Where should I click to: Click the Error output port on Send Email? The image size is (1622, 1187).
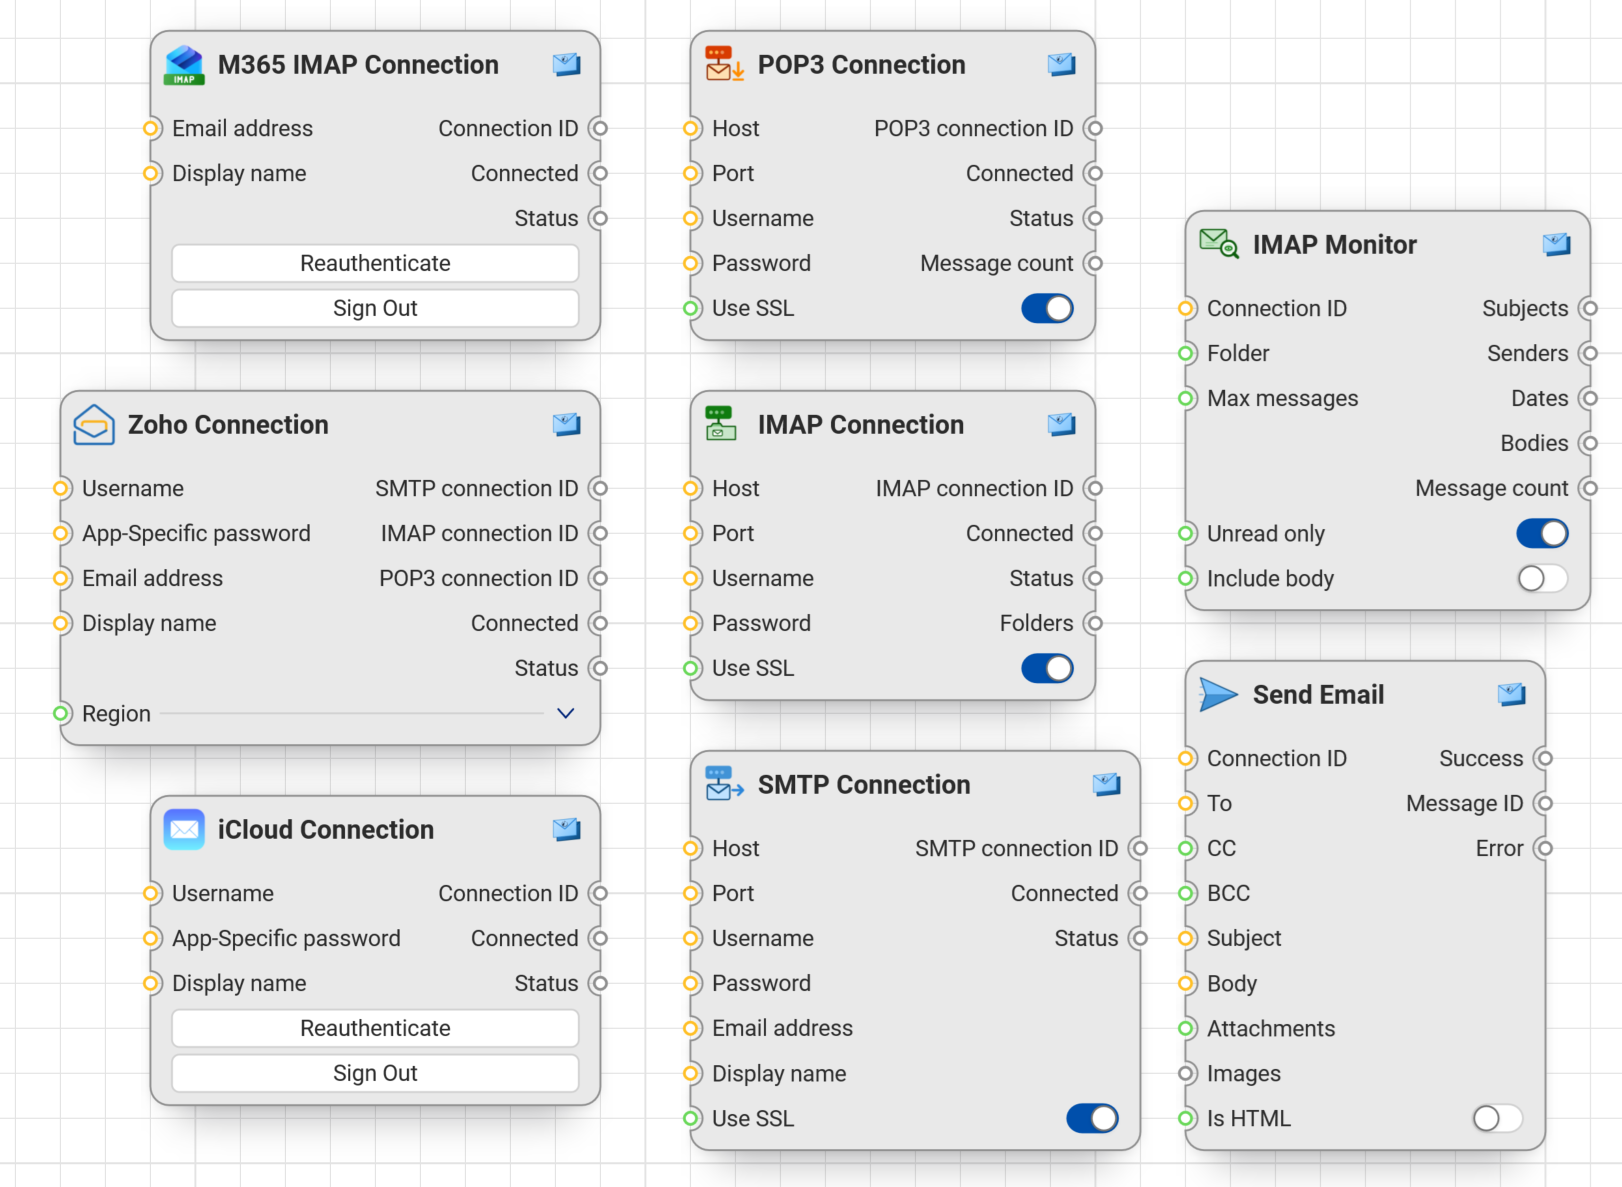tap(1544, 848)
